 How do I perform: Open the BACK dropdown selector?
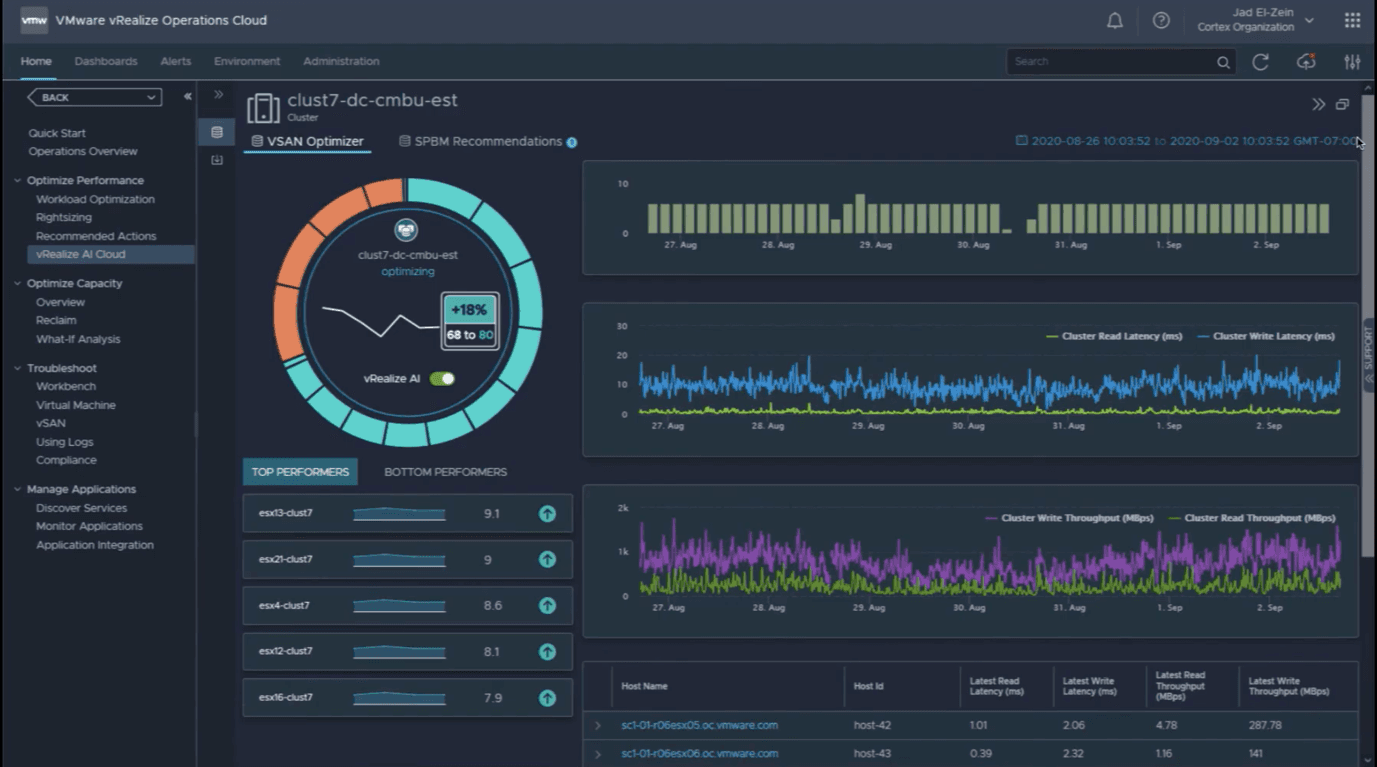95,97
